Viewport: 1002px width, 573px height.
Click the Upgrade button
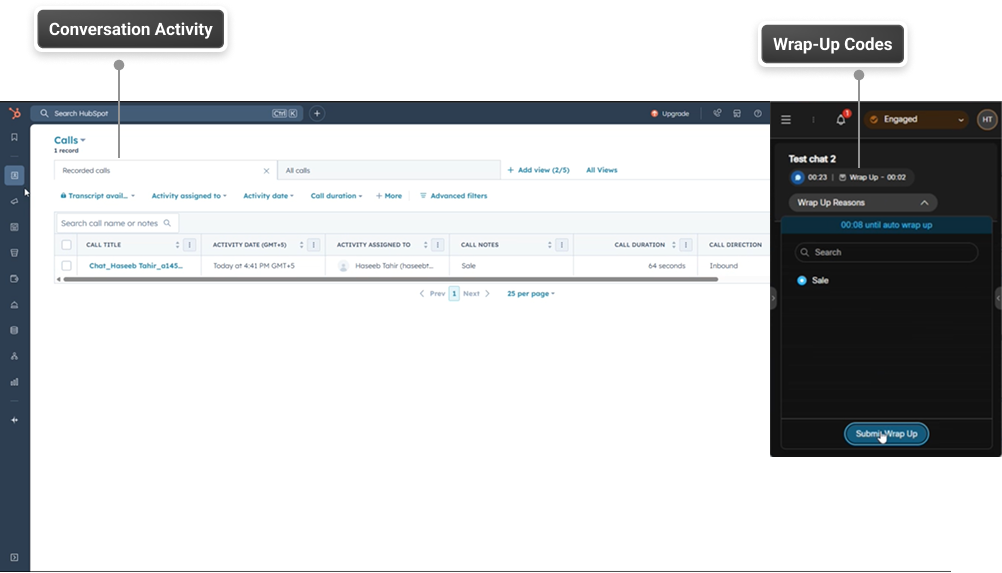point(670,114)
